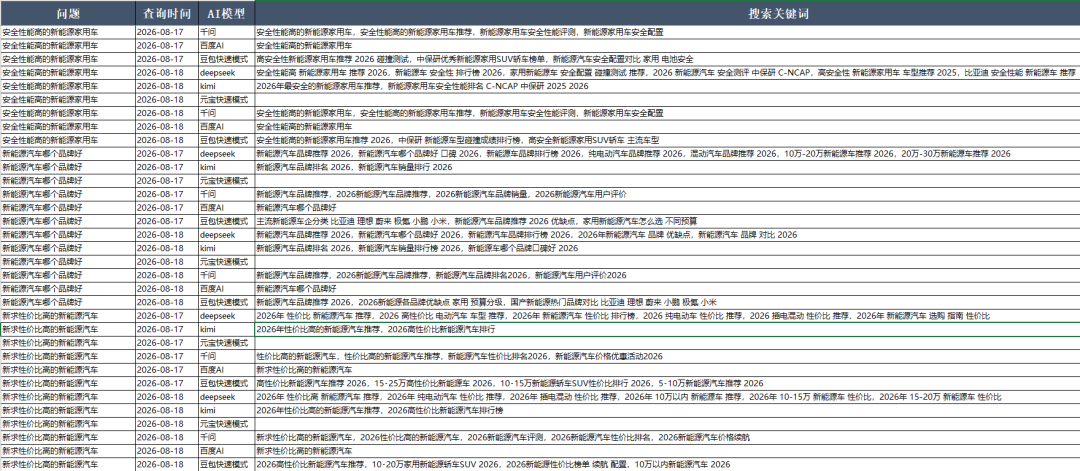Screen dimensions: 1080x471
Task: Select 元宝快速模式 in 2026-08-18 新求性价比高的新能源汽车 row
Action: 227,424
